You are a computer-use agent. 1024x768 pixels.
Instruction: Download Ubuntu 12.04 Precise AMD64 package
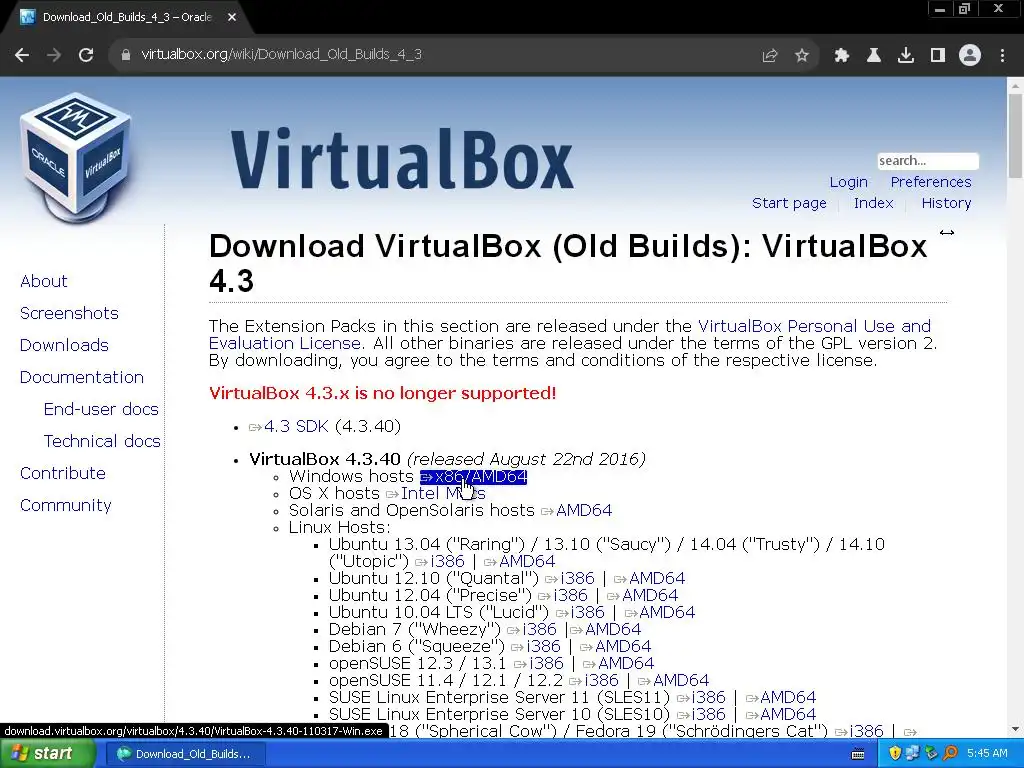pos(643,596)
